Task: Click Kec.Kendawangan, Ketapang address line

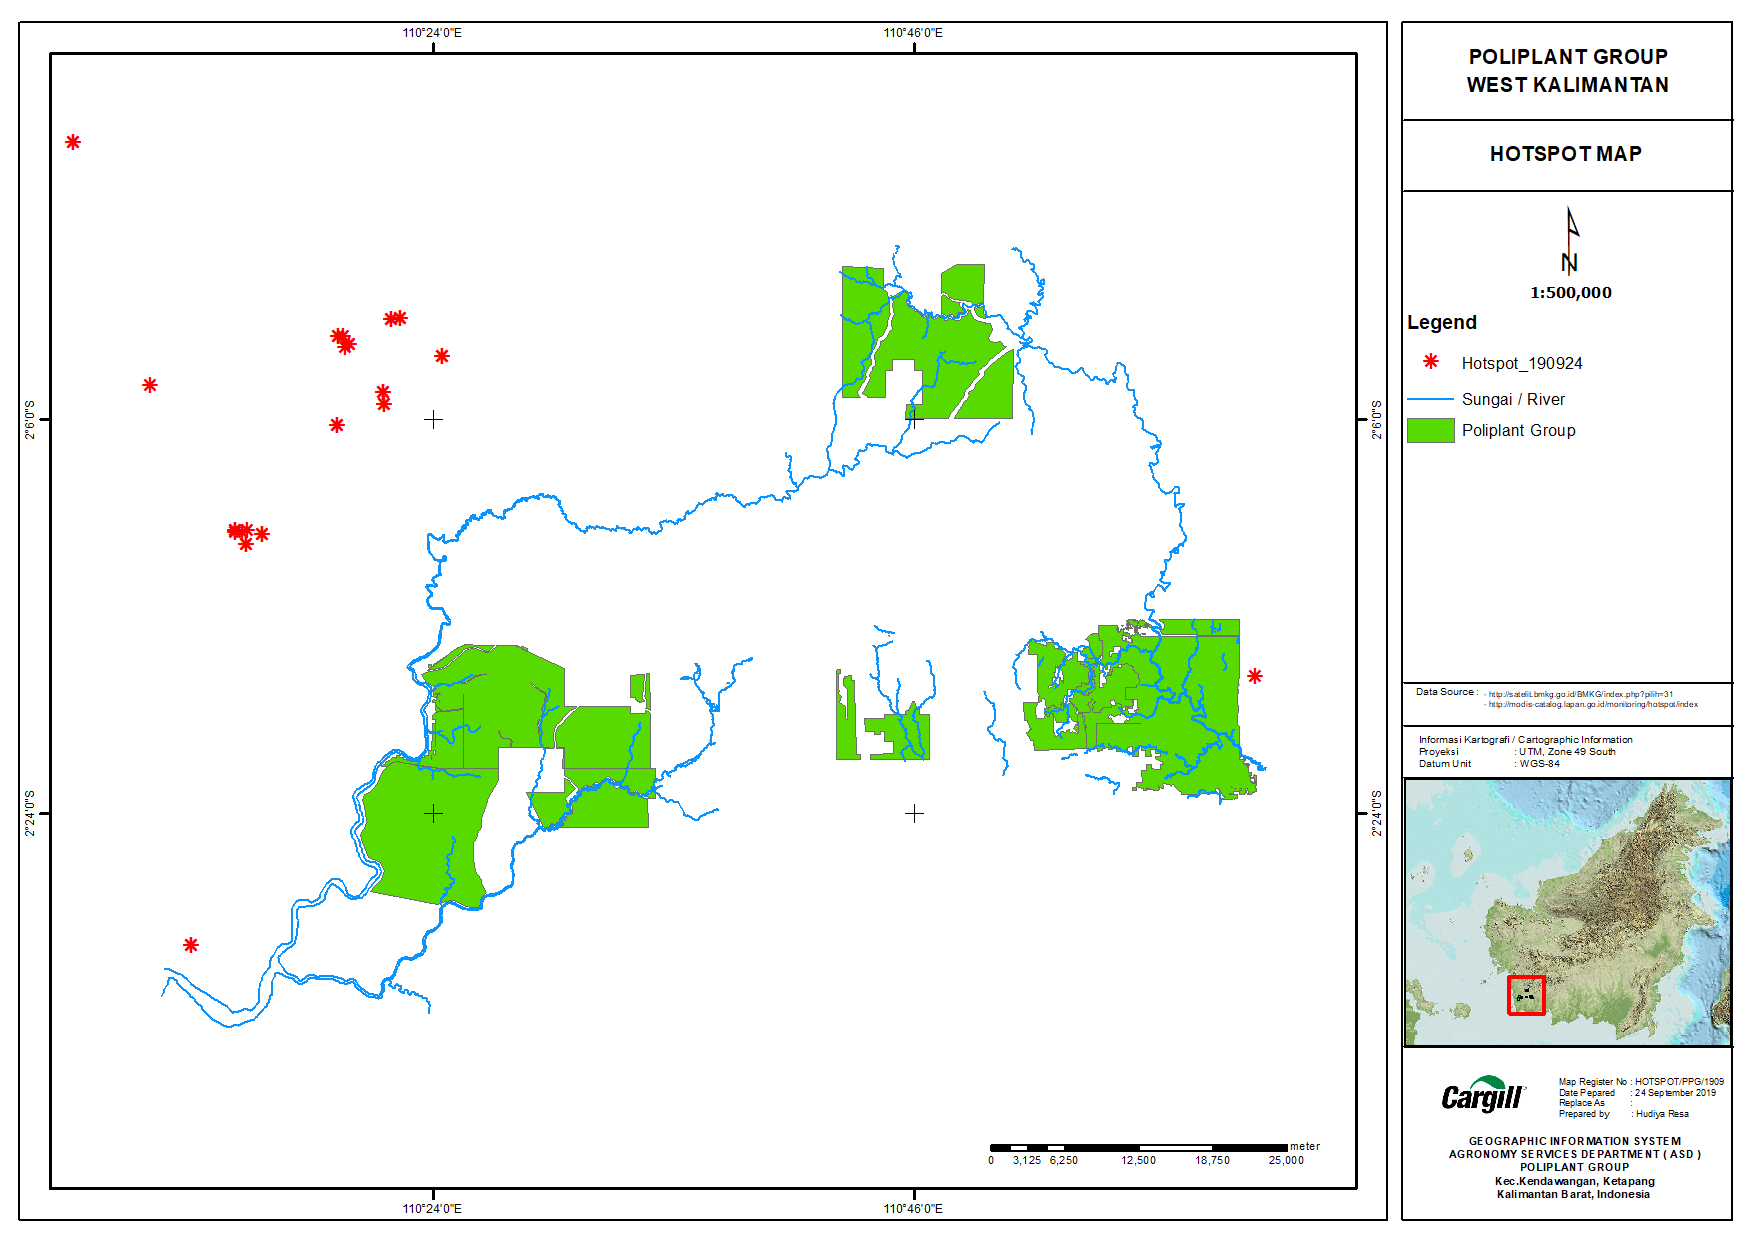Action: click(x=1575, y=1181)
